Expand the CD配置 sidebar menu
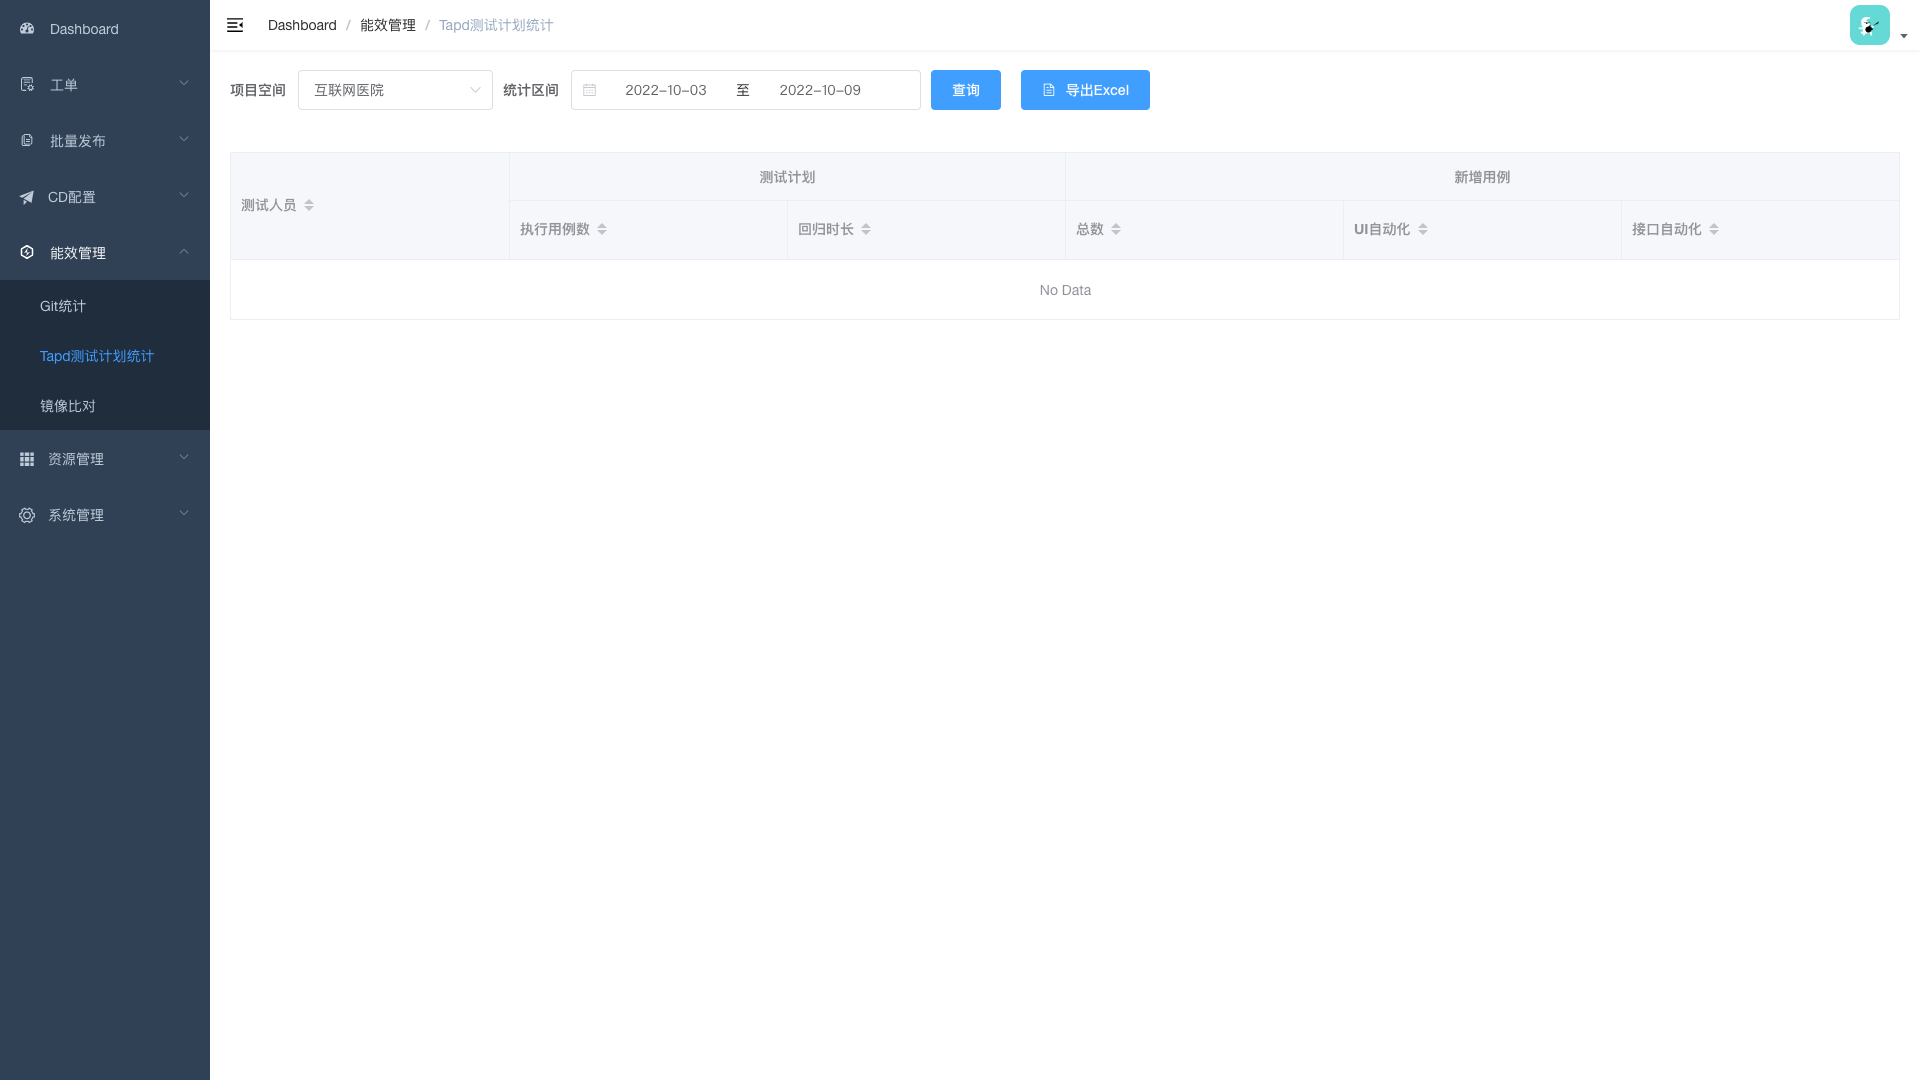This screenshot has height=1080, width=1920. click(x=104, y=197)
